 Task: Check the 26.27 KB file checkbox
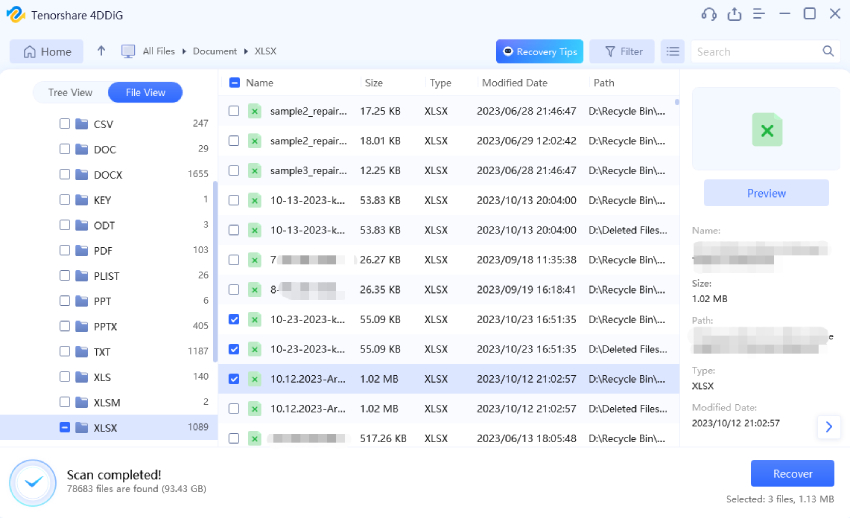pos(234,260)
